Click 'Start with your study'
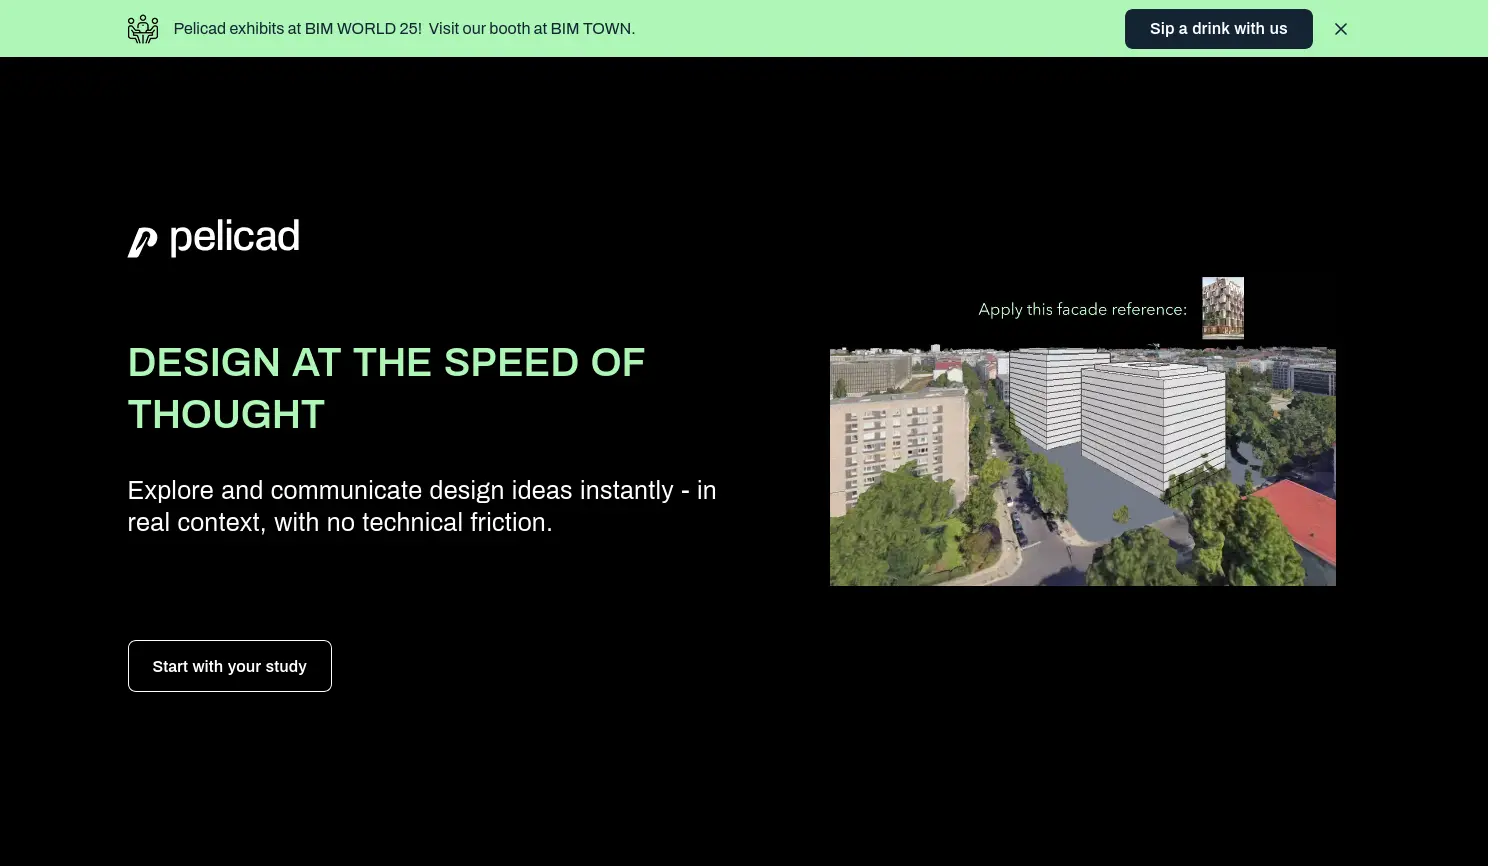This screenshot has height=866, width=1500. pos(229,666)
